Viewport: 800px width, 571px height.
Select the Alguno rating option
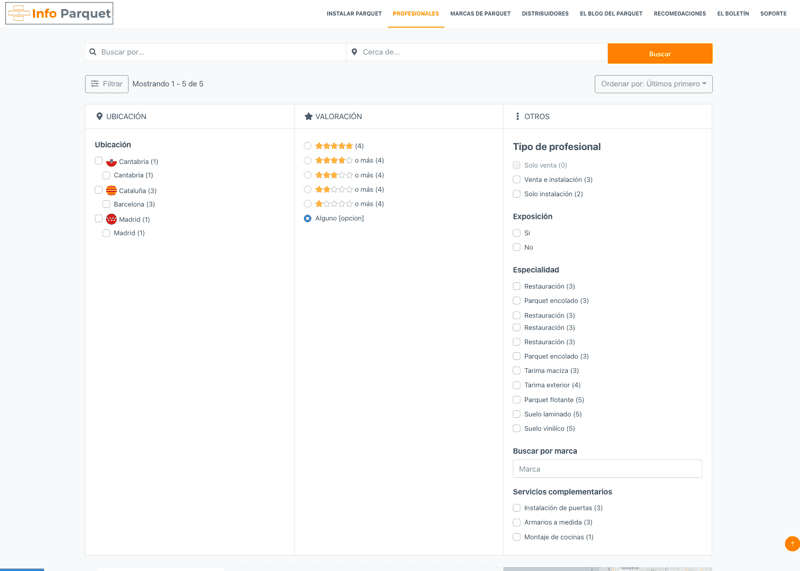[308, 218]
